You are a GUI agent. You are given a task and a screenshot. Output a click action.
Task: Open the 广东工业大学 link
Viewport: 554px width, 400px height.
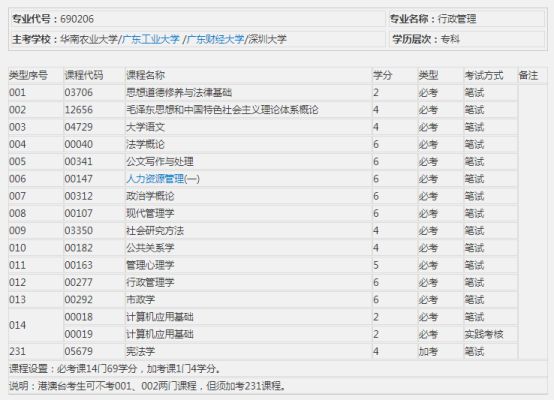pos(151,39)
